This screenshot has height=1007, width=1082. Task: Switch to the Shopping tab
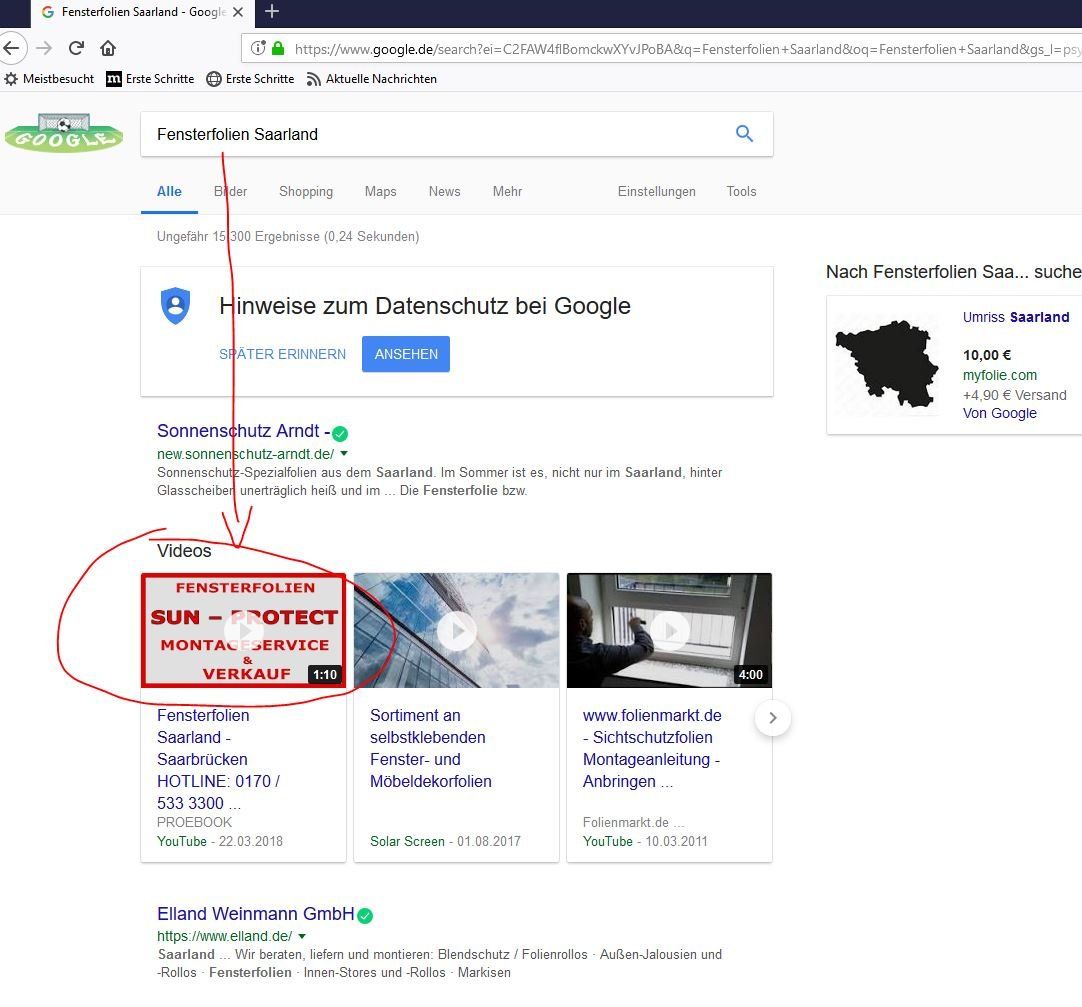306,191
